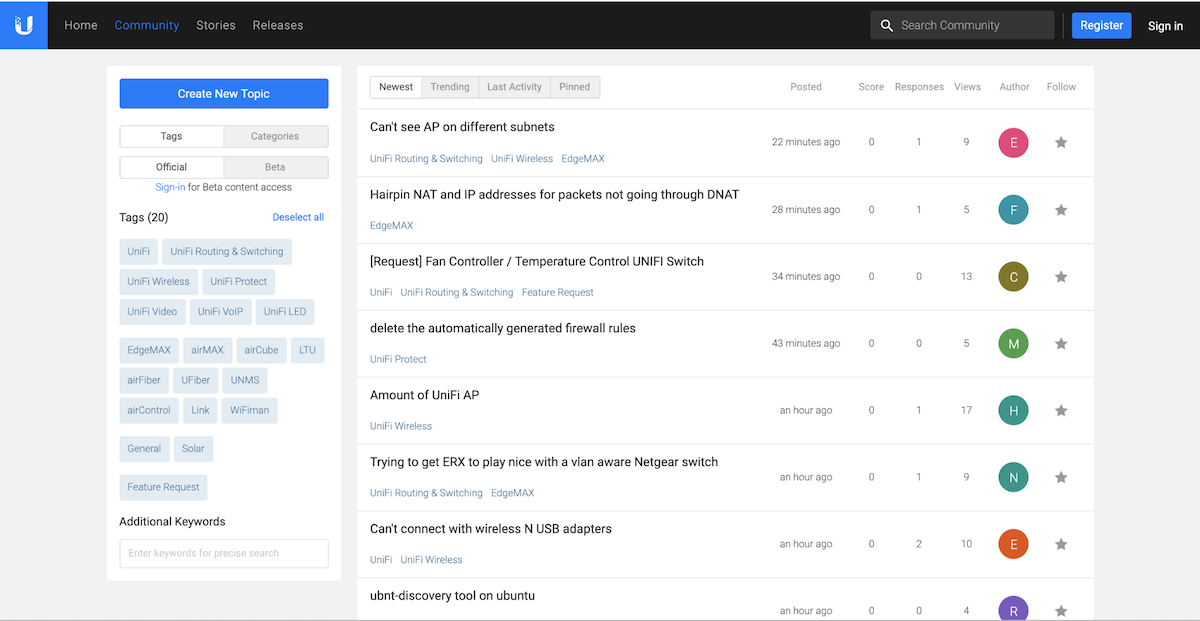Toggle the WiFiman tag filter
The width and height of the screenshot is (1200, 621).
pos(250,411)
